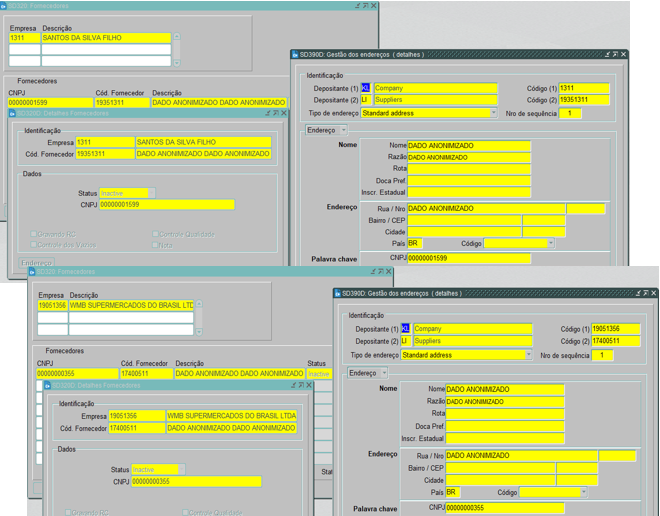Click Bairro field above CNPJ 00000001599 address
The height and width of the screenshot is (516, 660).
tap(465, 221)
